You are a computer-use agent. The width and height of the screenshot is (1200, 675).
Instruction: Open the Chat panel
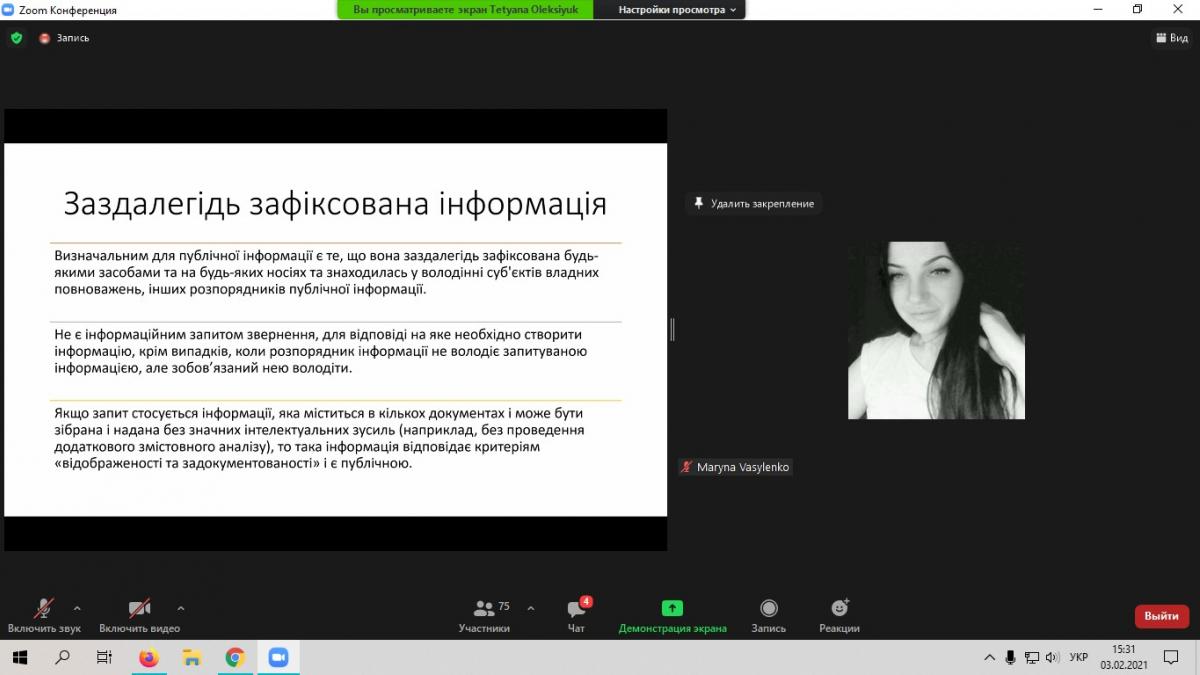[x=576, y=609]
